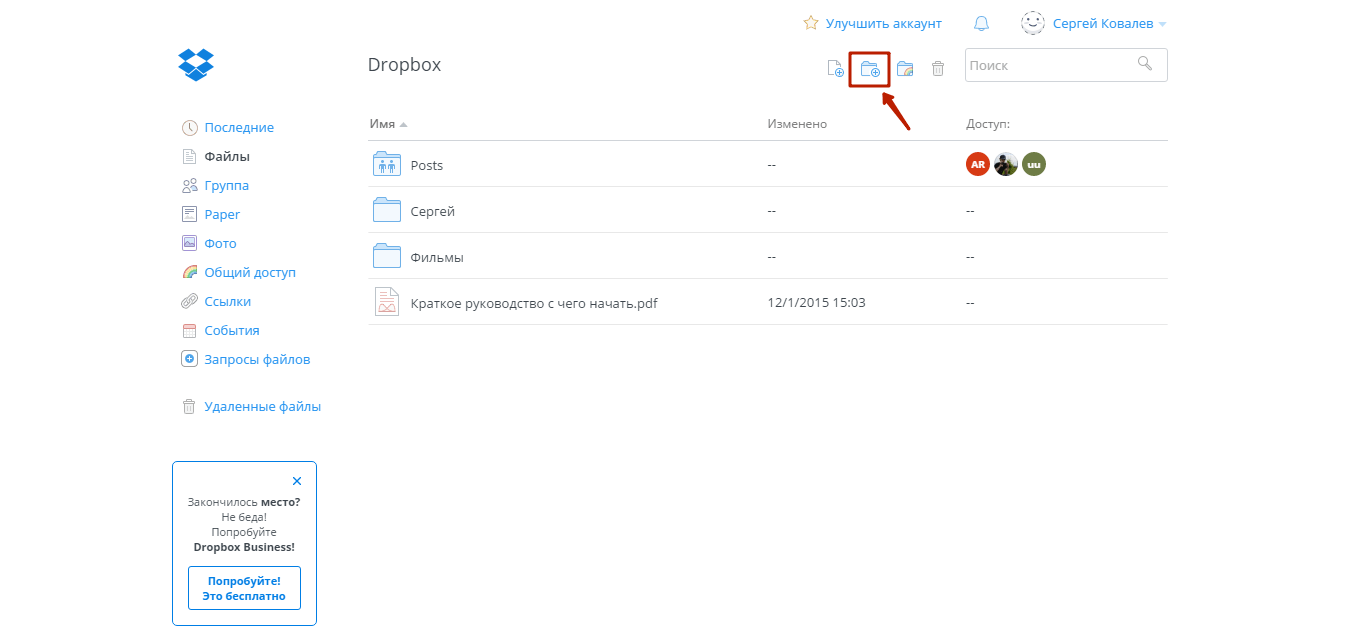Go to Общий доступ section
The height and width of the screenshot is (630, 1346).
(x=250, y=273)
